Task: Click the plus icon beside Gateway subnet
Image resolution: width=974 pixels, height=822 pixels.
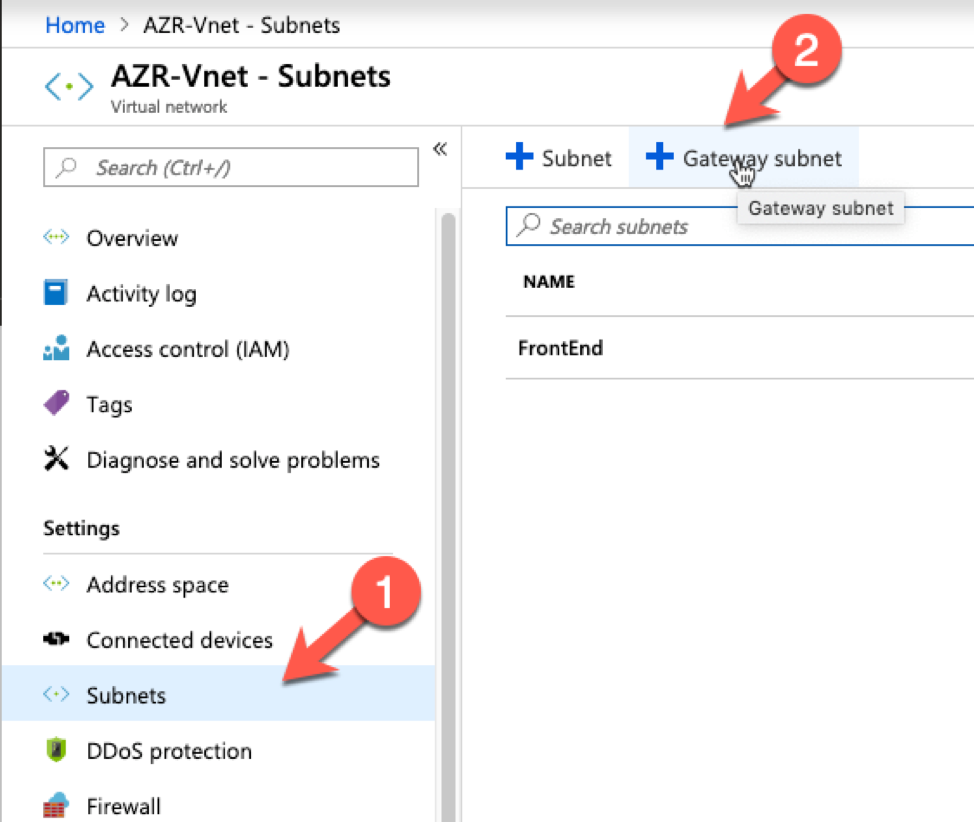Action: pos(660,156)
